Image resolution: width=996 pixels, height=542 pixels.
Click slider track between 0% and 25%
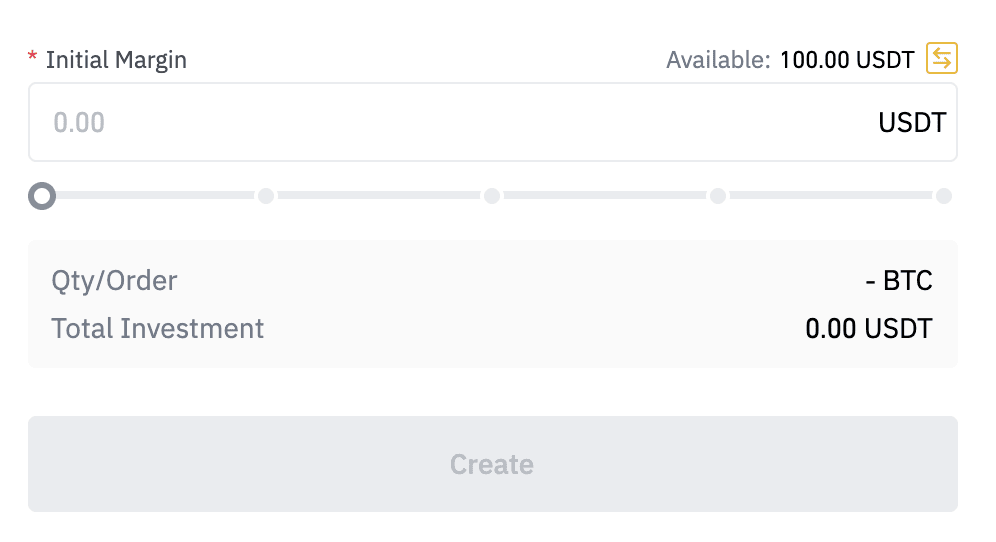(155, 196)
